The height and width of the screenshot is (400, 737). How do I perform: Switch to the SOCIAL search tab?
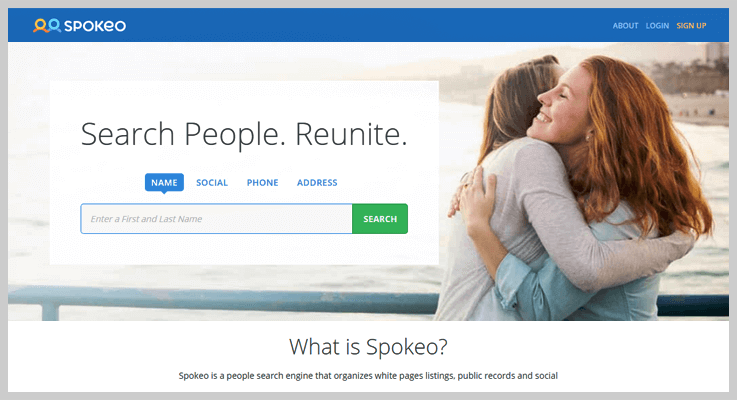(x=212, y=182)
